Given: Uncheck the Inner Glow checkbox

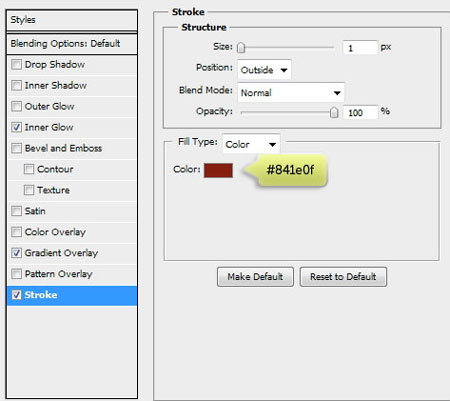Looking at the screenshot, I should 16,127.
